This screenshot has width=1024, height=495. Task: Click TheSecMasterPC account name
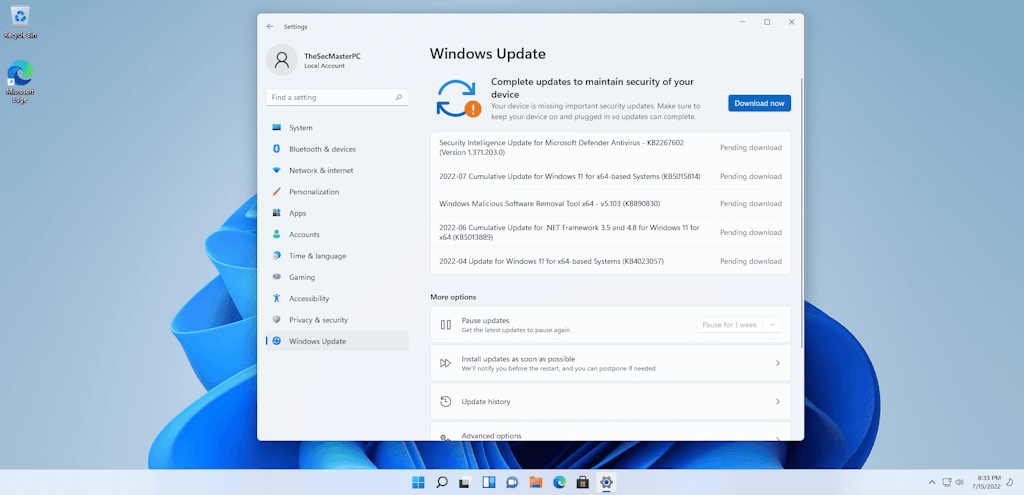point(332,56)
